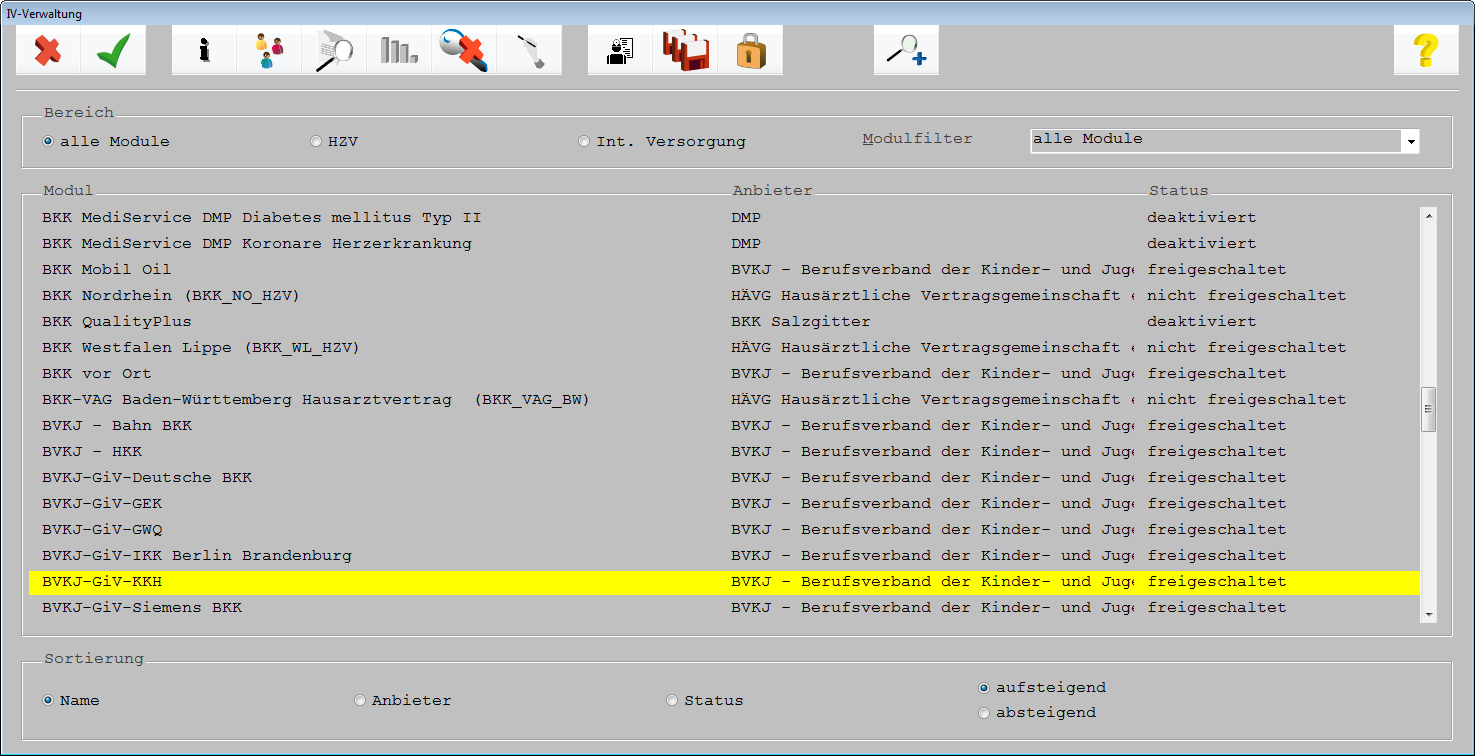Open help via the yellow question mark
Viewport: 1475px width, 756px height.
click(x=1426, y=50)
